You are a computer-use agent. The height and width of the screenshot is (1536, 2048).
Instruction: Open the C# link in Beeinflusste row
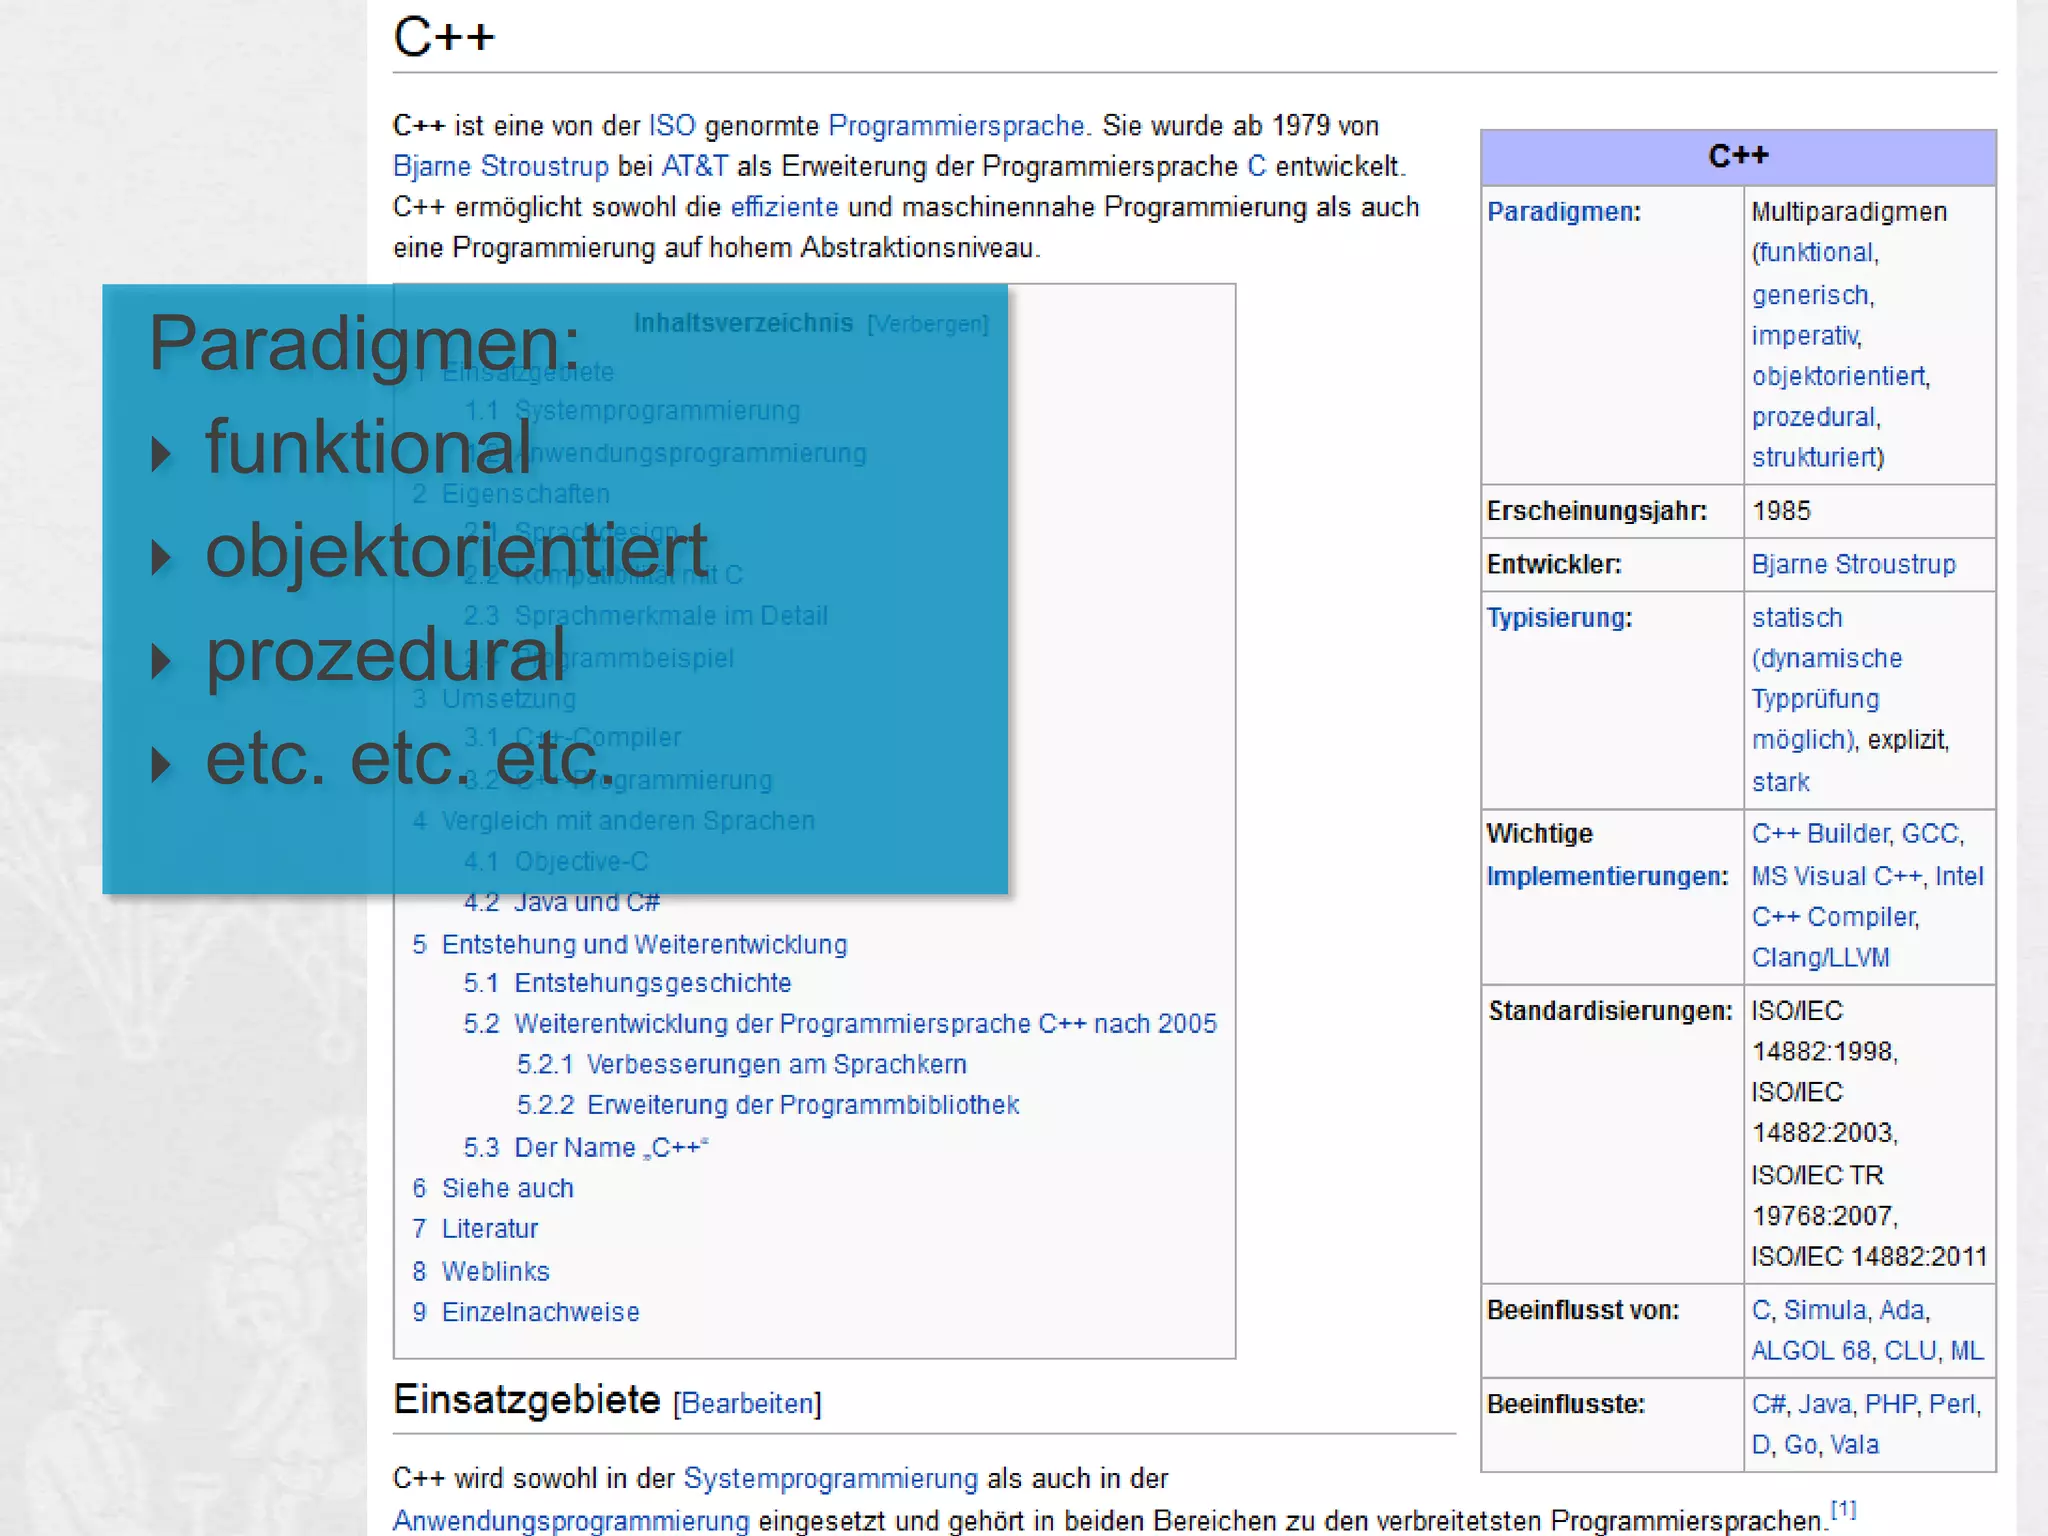click(x=1768, y=1405)
